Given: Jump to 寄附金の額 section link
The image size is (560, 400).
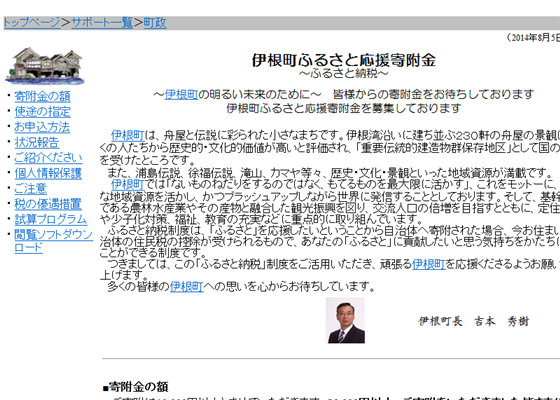Looking at the screenshot, I should [42, 96].
